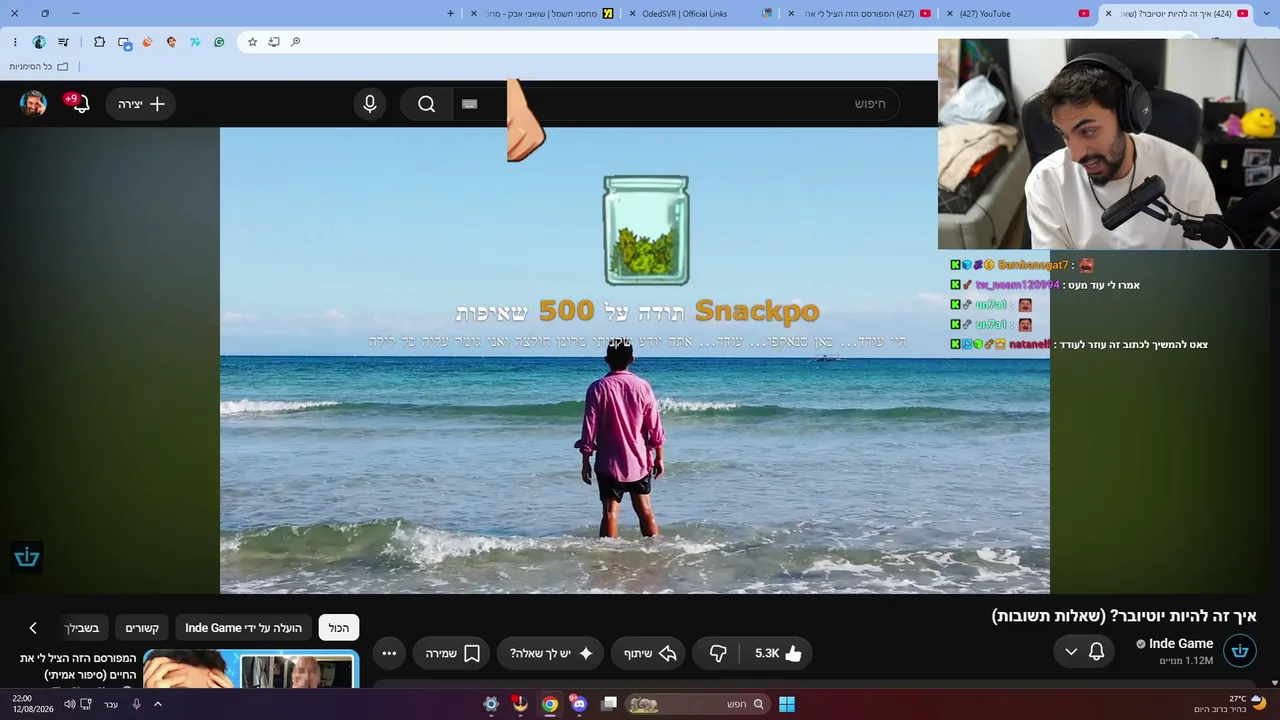Select the 'בשבילך' filter chip
This screenshot has width=1280, height=720.
click(82, 628)
